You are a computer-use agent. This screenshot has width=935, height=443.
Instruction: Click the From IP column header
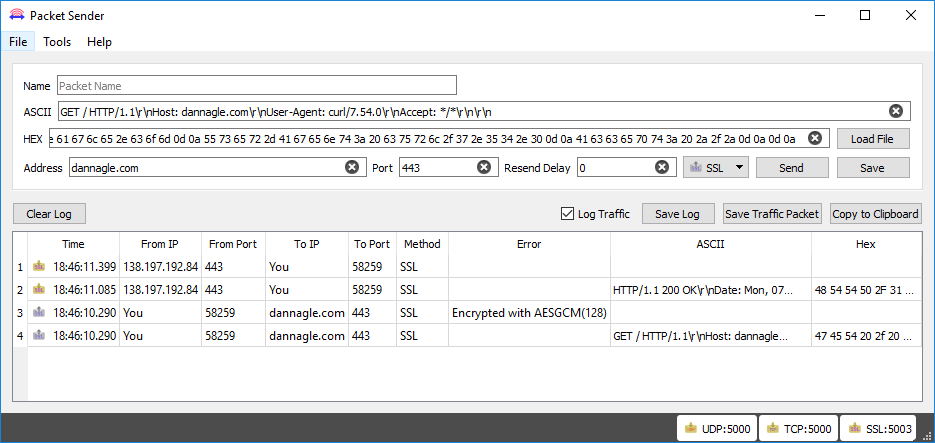(159, 243)
